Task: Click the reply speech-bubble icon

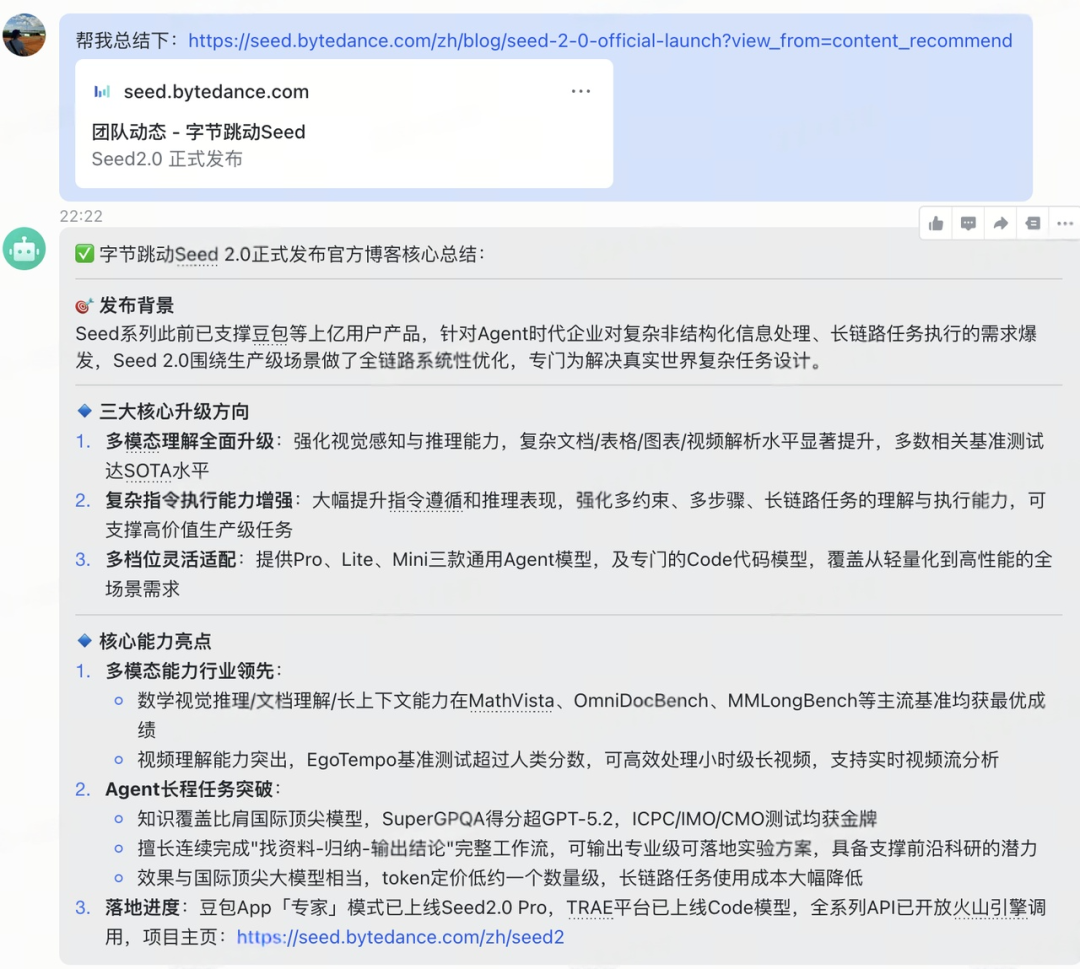Action: click(x=968, y=223)
